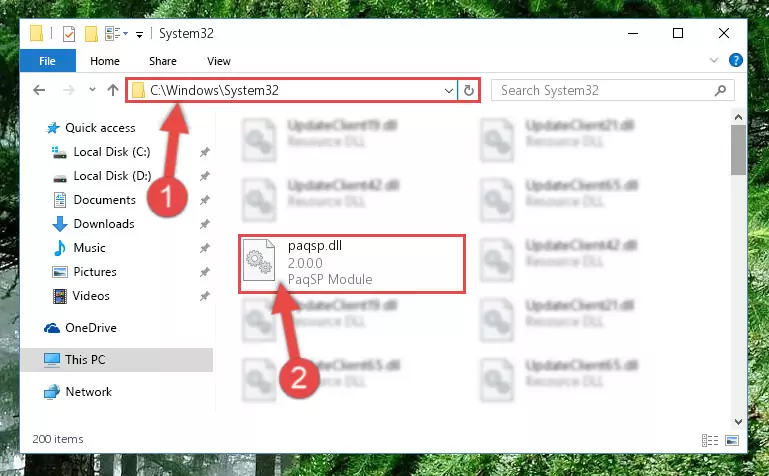Click the vertical scrollbar thumb
The width and height of the screenshot is (769, 476).
(x=738, y=150)
